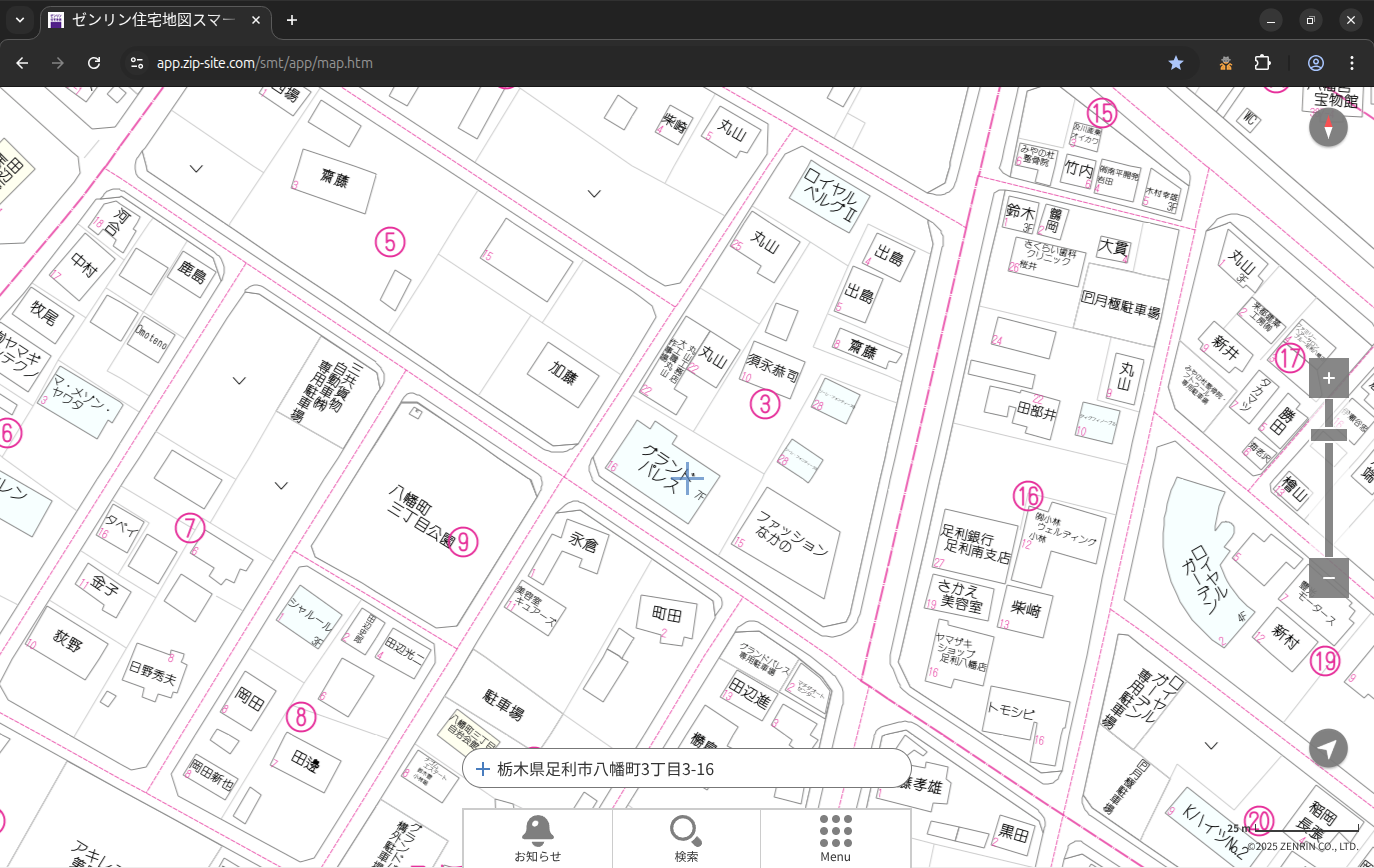Viewport: 1374px width, 868px height.
Task: Open the Menu grid icon
Action: 835,837
